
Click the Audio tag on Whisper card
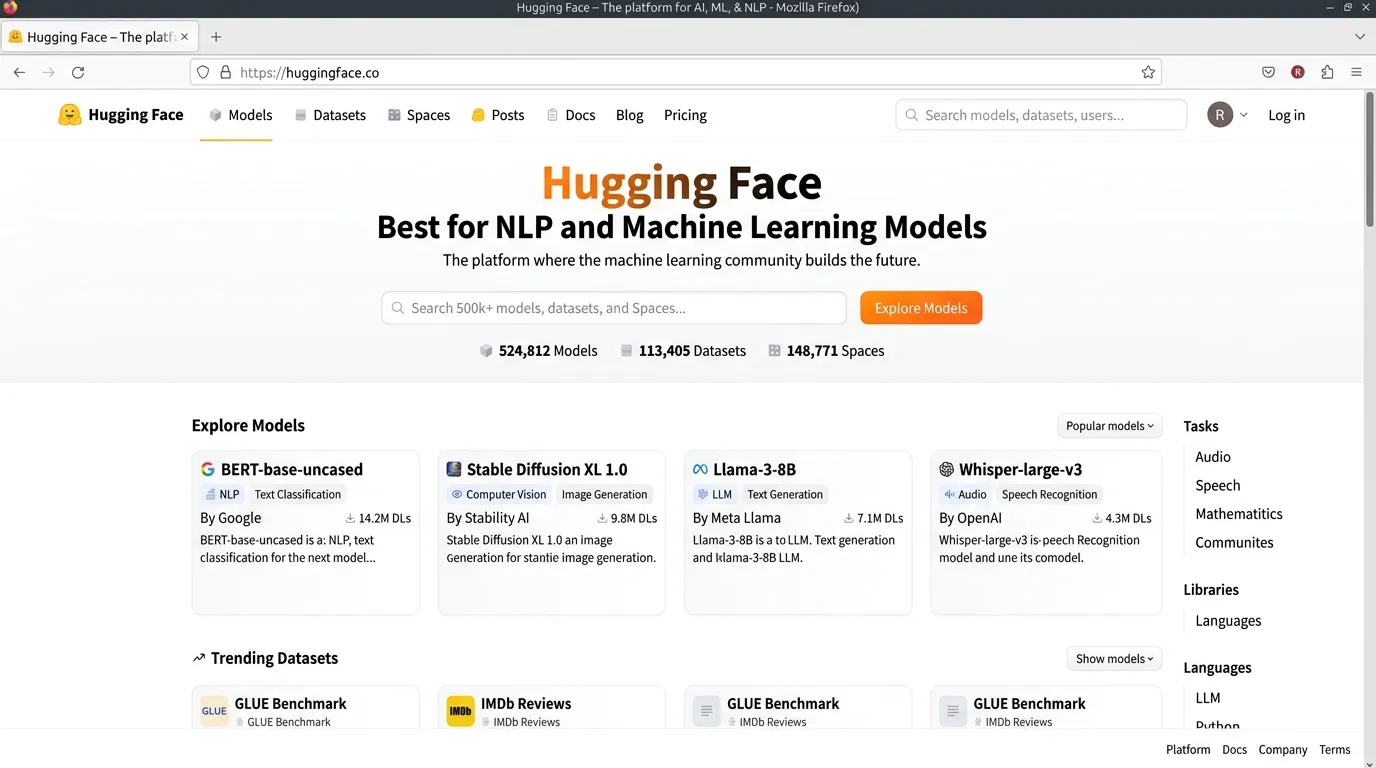point(965,494)
